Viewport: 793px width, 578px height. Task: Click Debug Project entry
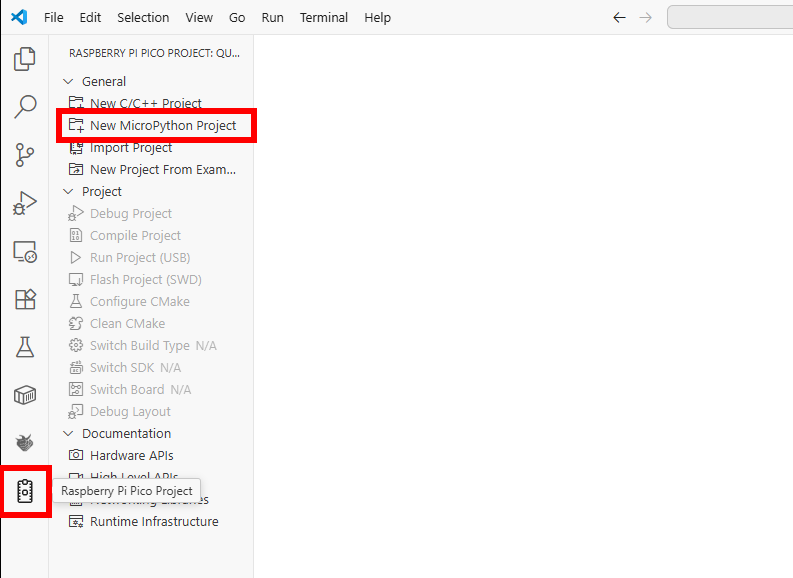(152, 213)
